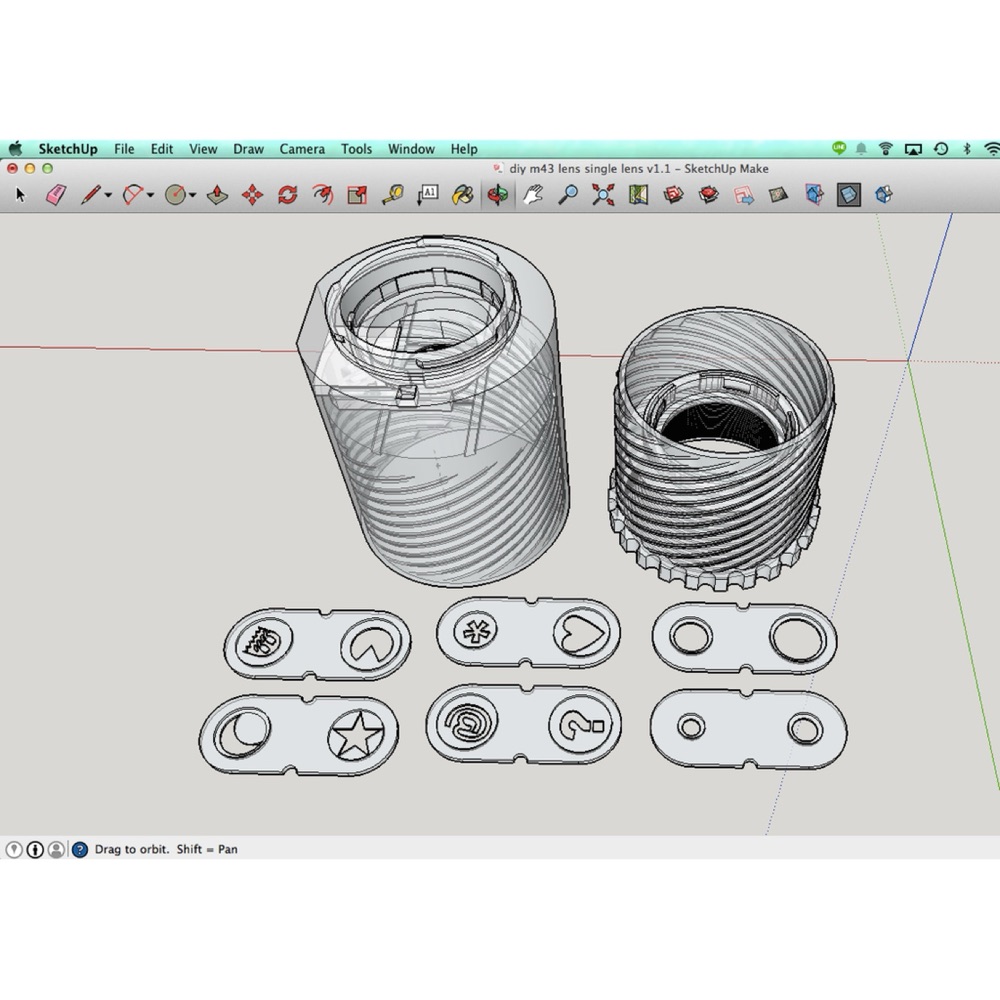This screenshot has height=1000, width=1000.
Task: Close the SketchUp window with red button
Action: tap(12, 168)
